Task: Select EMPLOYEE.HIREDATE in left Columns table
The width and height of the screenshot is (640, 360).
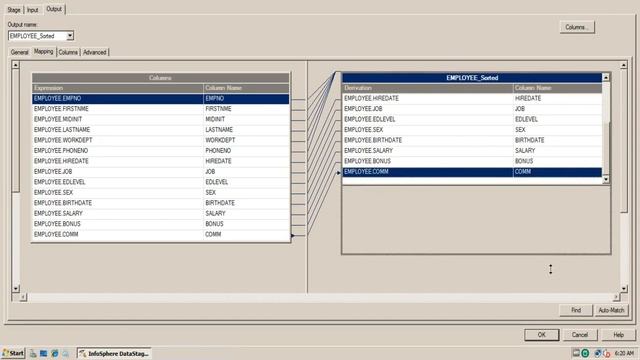Action: (117, 161)
